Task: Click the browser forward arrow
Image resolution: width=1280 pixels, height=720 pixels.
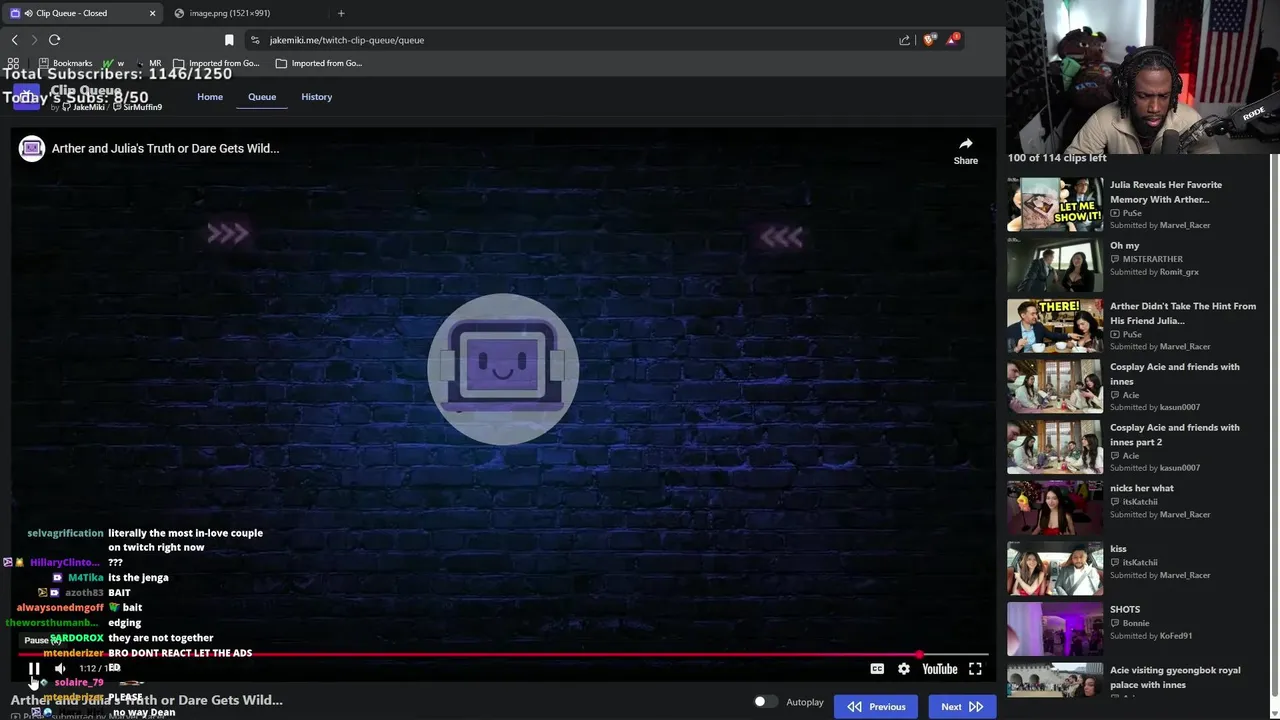Action: [34, 40]
